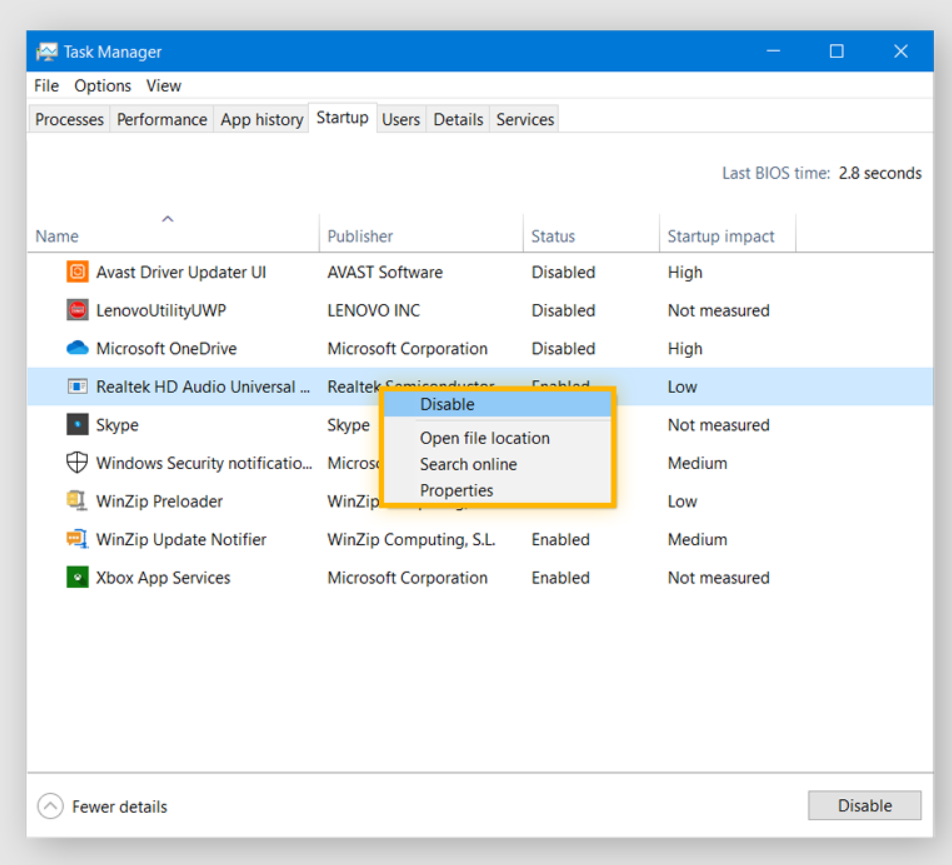Viewport: 952px width, 865px height.
Task: Open the View menu
Action: [x=163, y=86]
